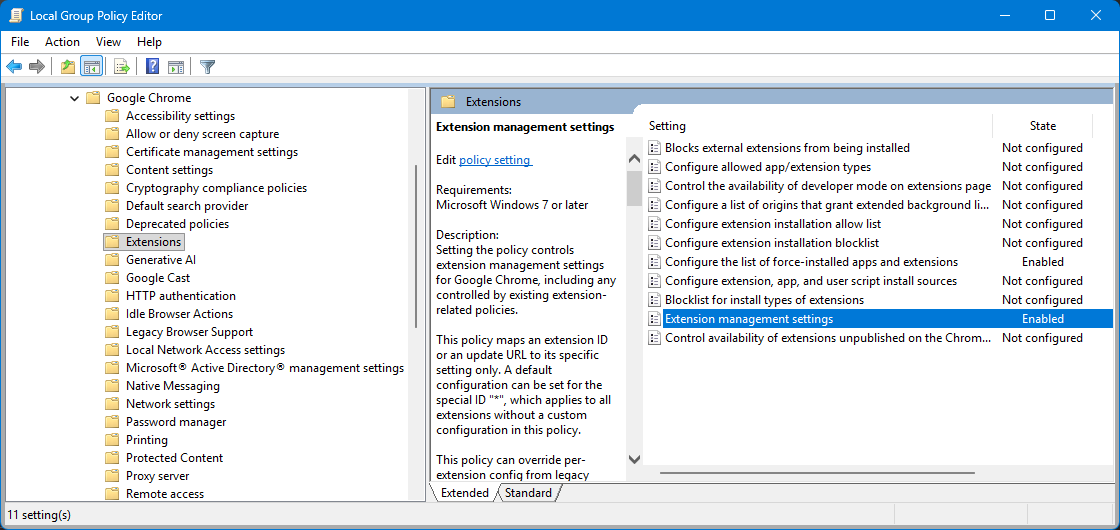Open the Help menu
Image resolution: width=1120 pixels, height=530 pixels.
pos(149,42)
